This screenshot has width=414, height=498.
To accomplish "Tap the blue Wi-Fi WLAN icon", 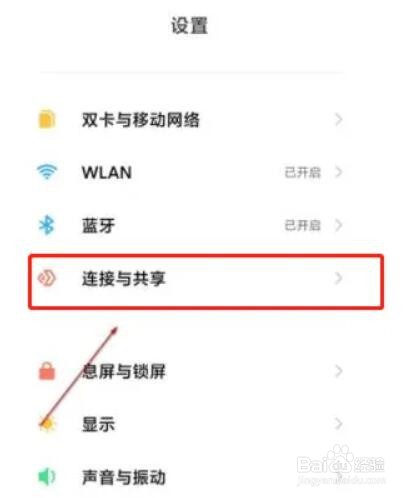I will point(47,172).
